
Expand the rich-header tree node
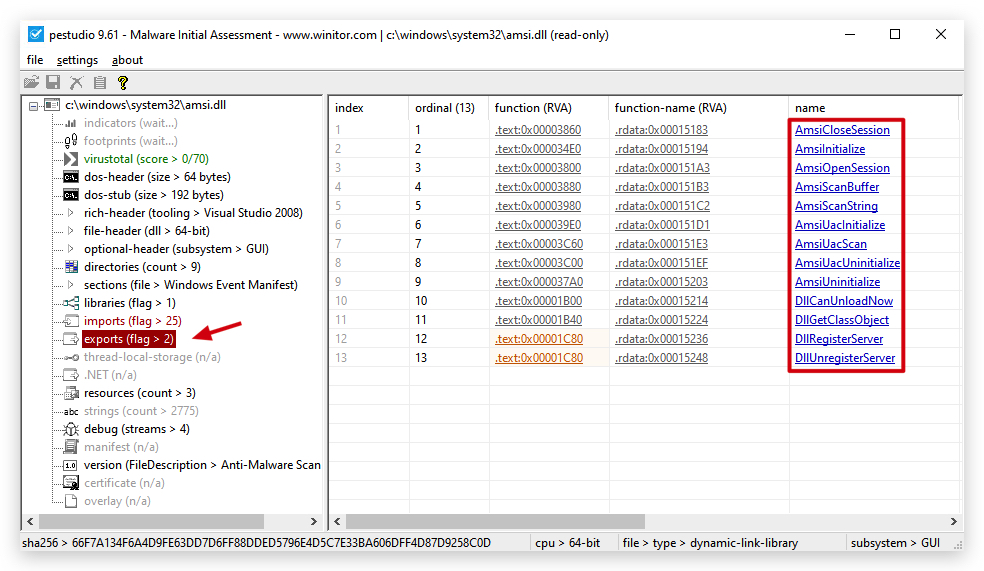pyautogui.click(x=70, y=213)
